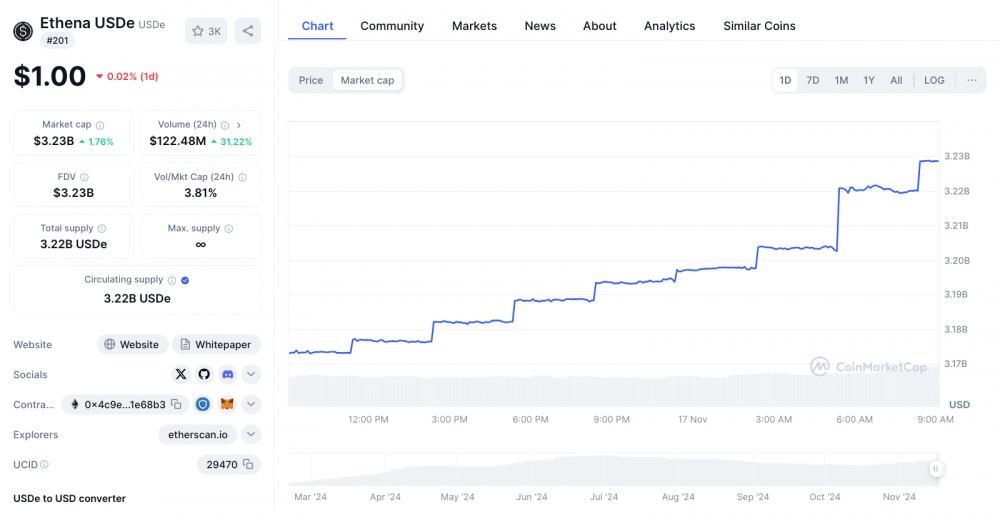Open the News tab
The height and width of the screenshot is (517, 1000).
coord(540,26)
